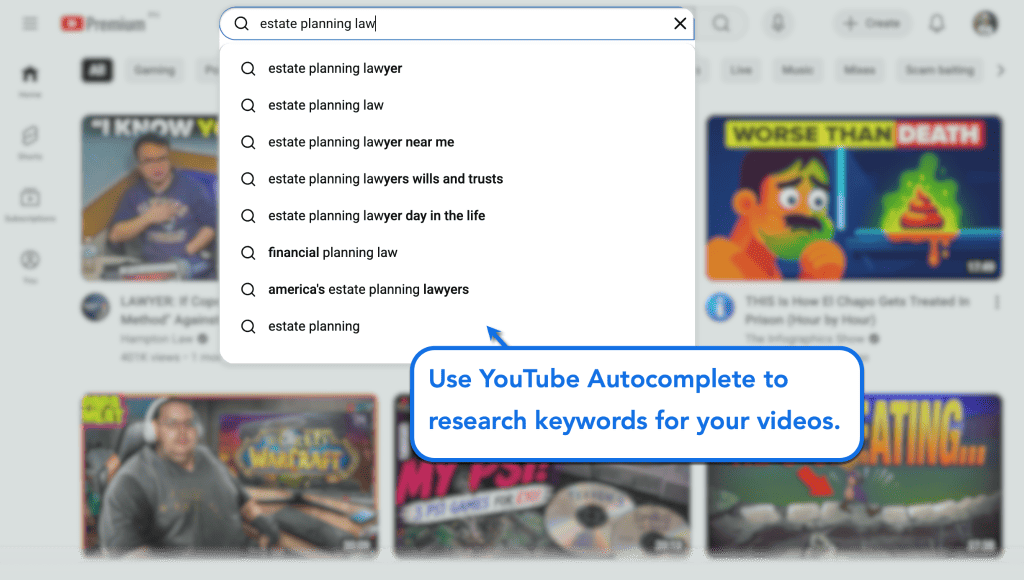This screenshot has height=580, width=1024.
Task: Open El Chapo video title link
Action: (857, 310)
